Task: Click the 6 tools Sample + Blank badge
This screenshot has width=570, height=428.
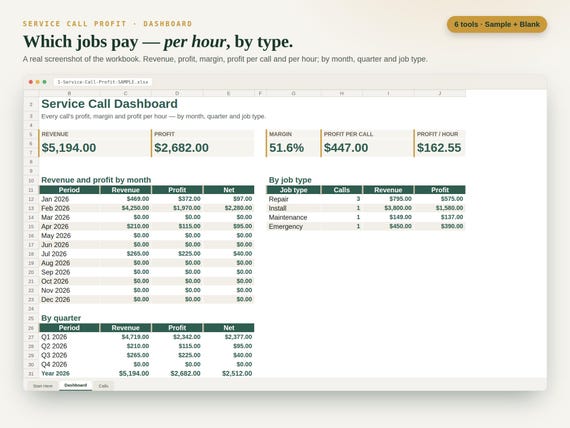Action: [x=497, y=24]
